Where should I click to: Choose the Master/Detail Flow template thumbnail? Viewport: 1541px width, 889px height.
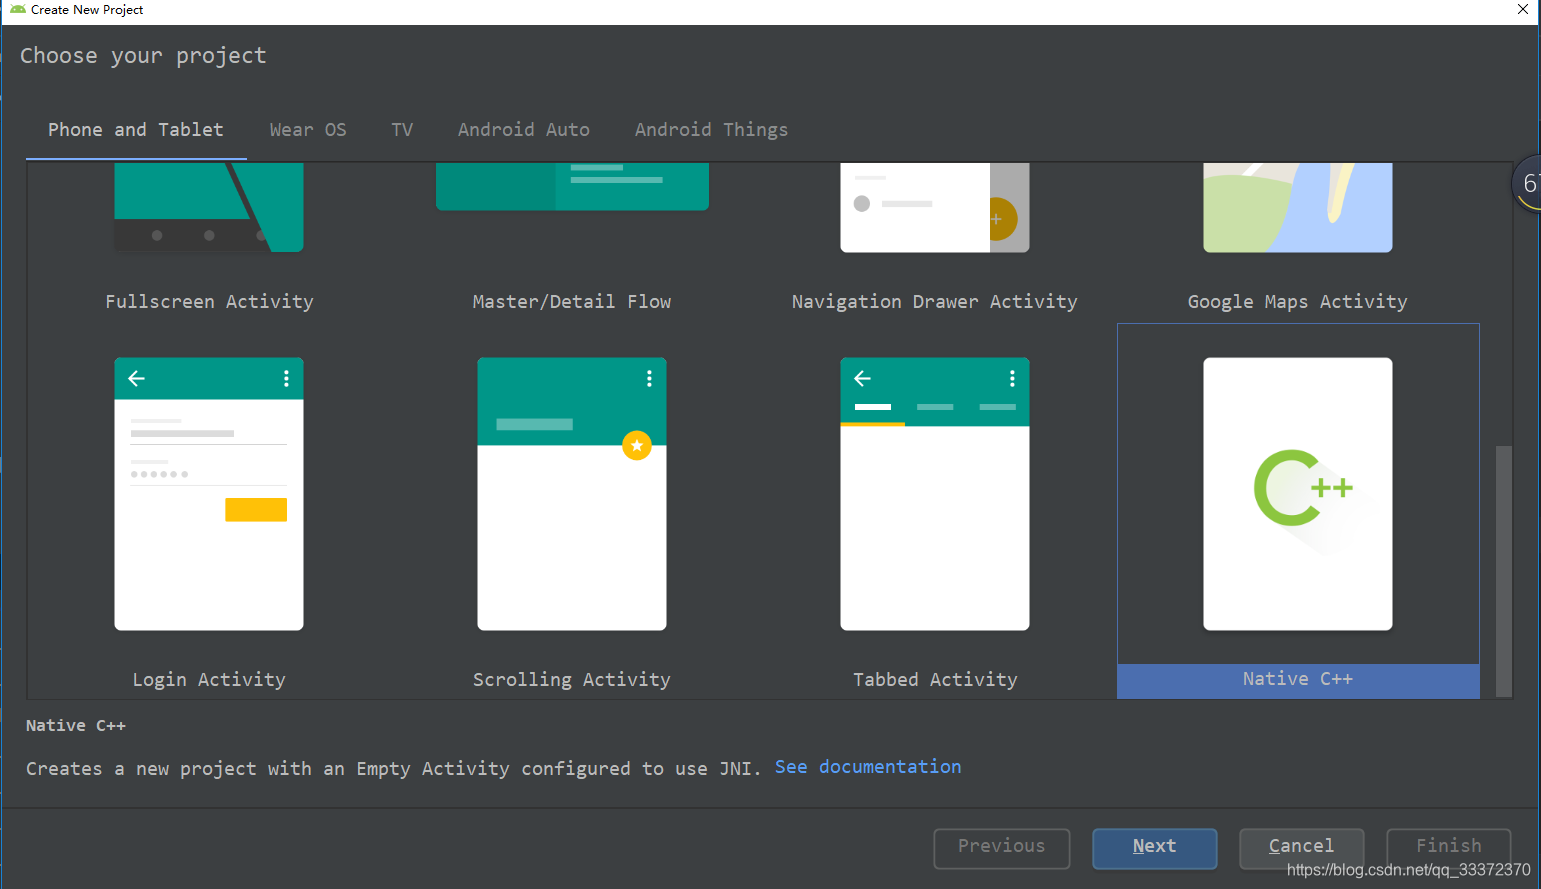(x=572, y=187)
